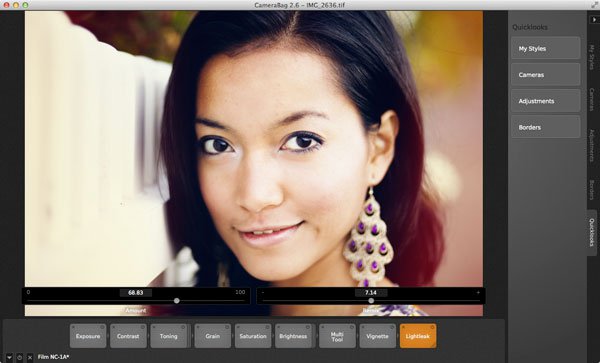Toggle the Vignette tile's power circle
The width and height of the screenshot is (600, 363).
(392, 327)
